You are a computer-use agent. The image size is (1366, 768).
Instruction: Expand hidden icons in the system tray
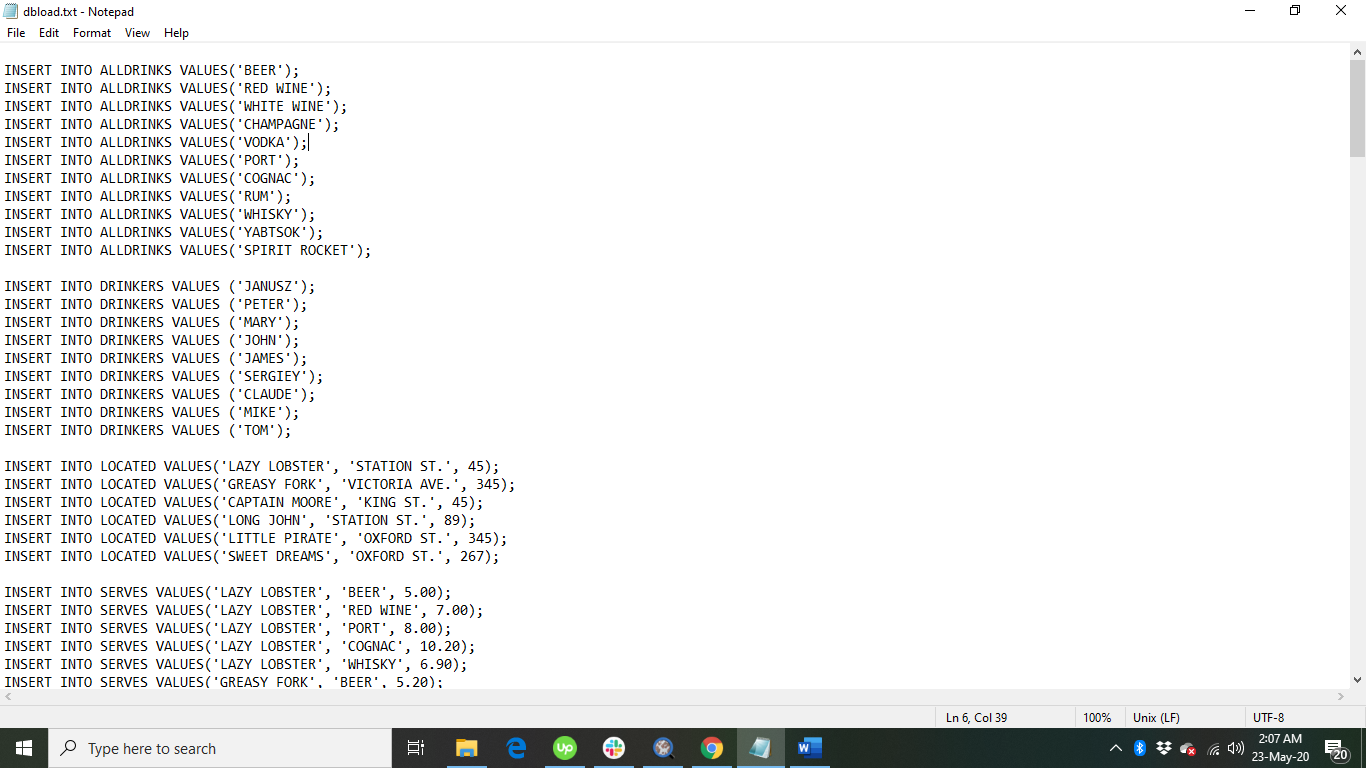coord(1115,747)
